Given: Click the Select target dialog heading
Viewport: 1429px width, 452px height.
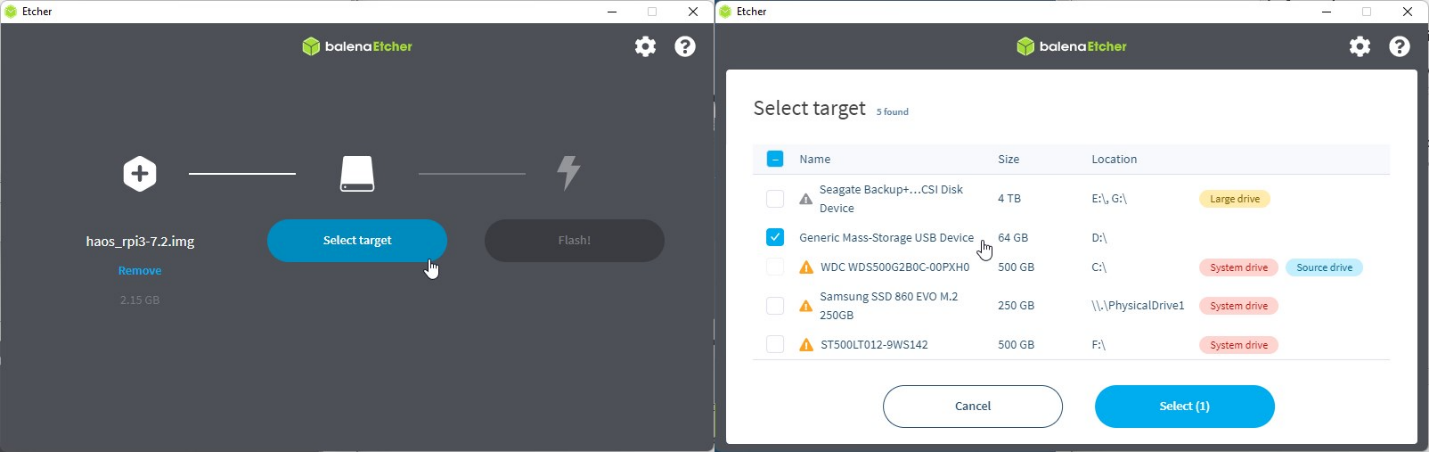Looking at the screenshot, I should click(809, 108).
